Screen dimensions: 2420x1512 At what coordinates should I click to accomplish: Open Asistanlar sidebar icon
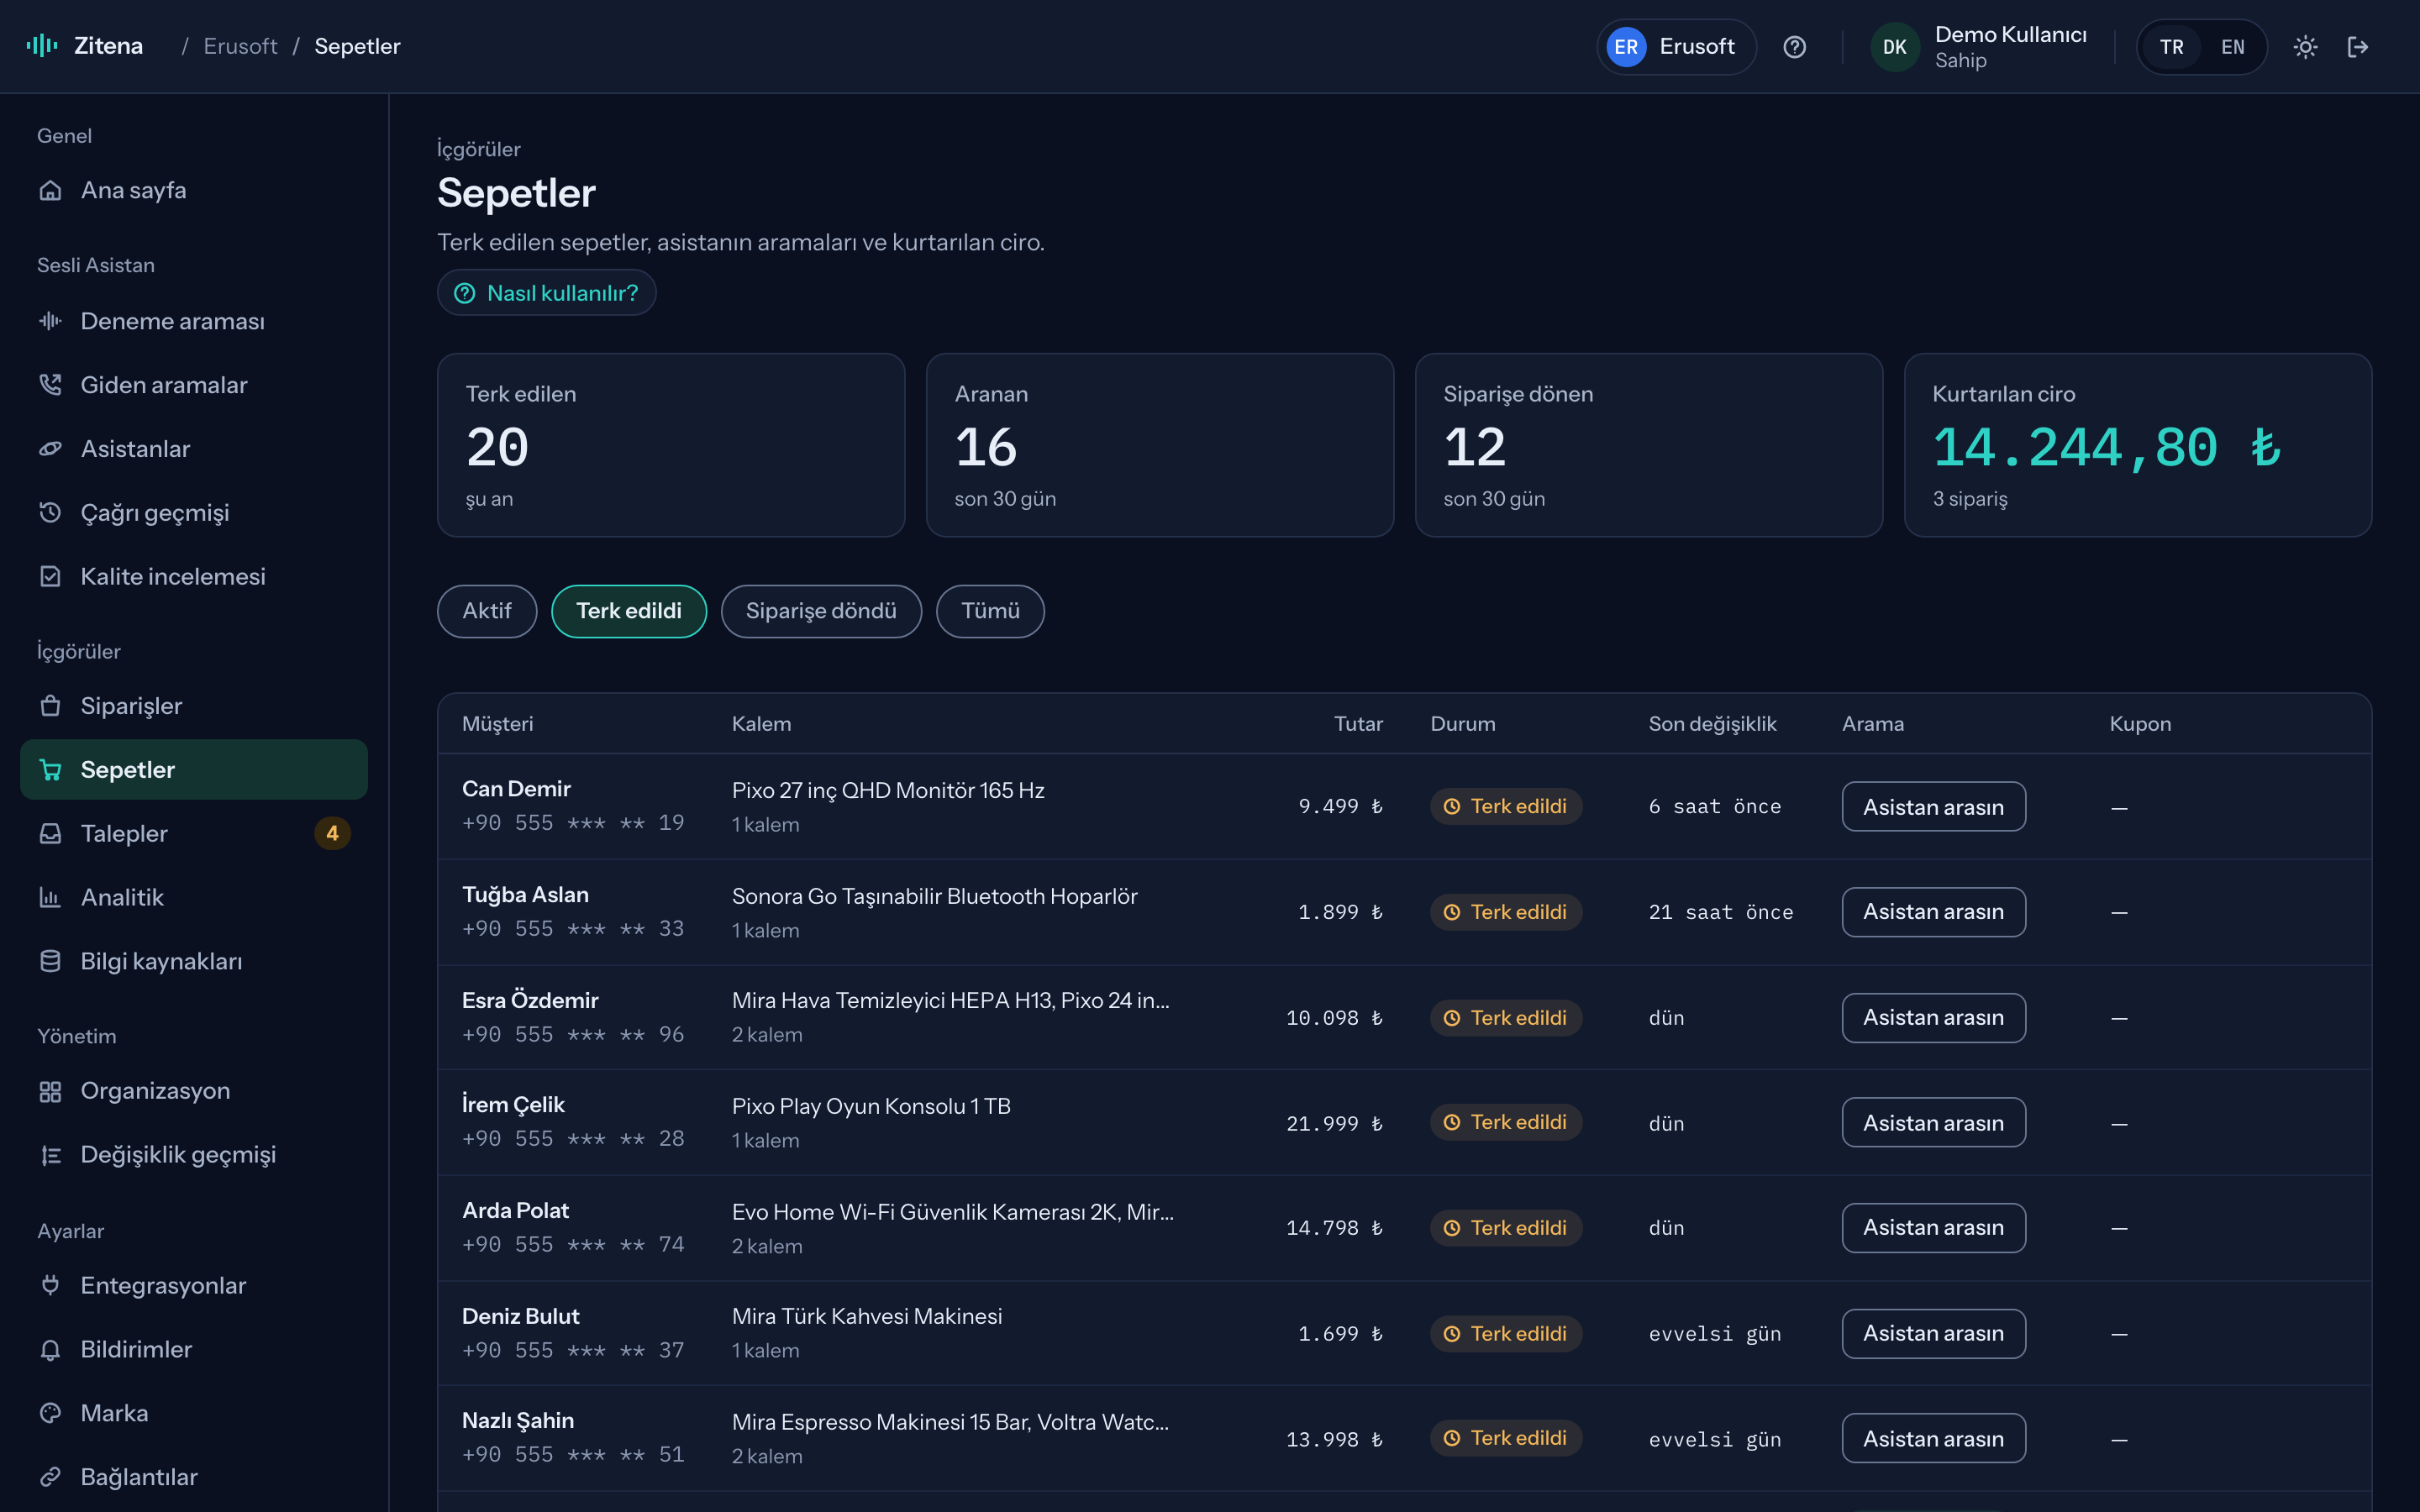[x=50, y=449]
